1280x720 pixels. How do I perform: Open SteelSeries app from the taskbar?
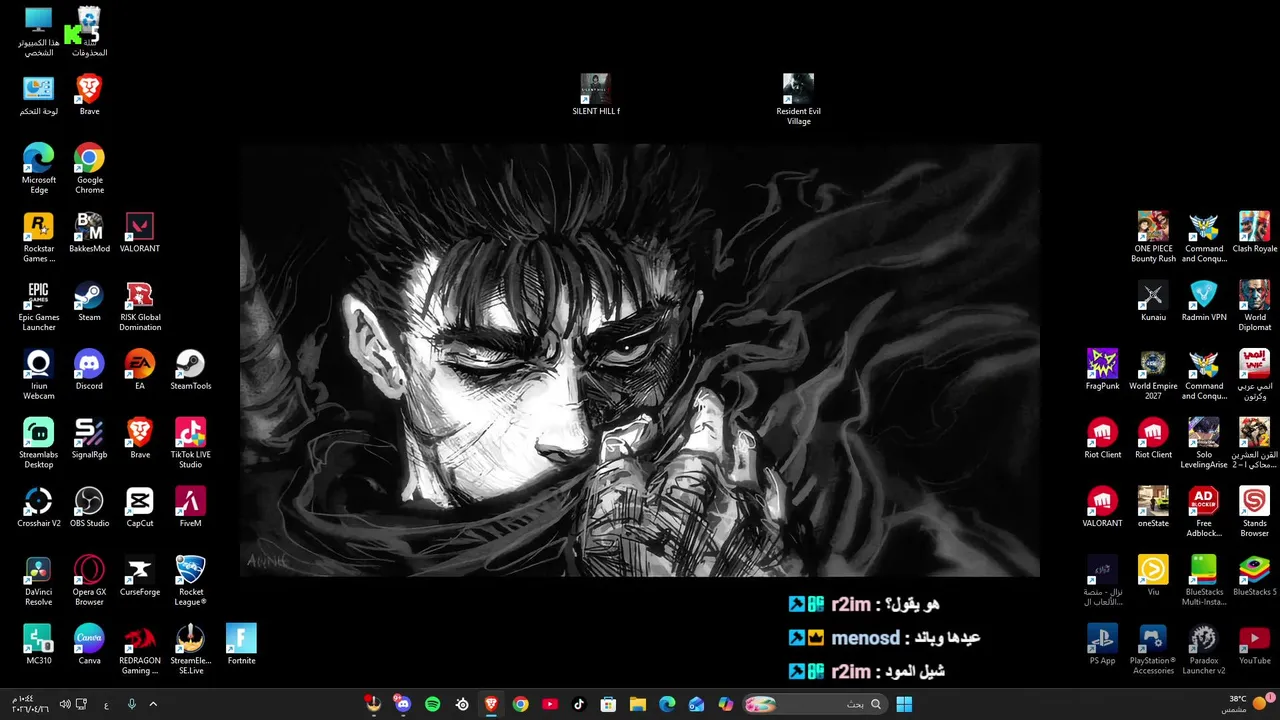(x=462, y=704)
